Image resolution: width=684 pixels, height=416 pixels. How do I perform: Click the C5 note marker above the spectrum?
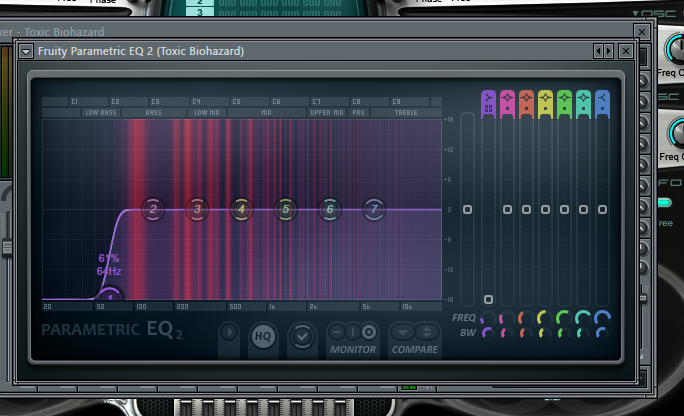pos(236,102)
